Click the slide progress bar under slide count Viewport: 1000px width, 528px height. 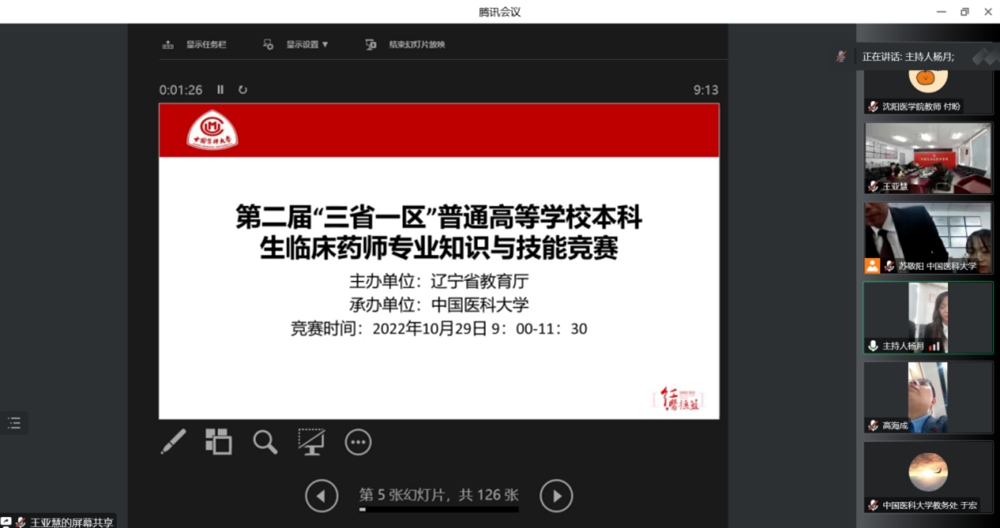(439, 510)
